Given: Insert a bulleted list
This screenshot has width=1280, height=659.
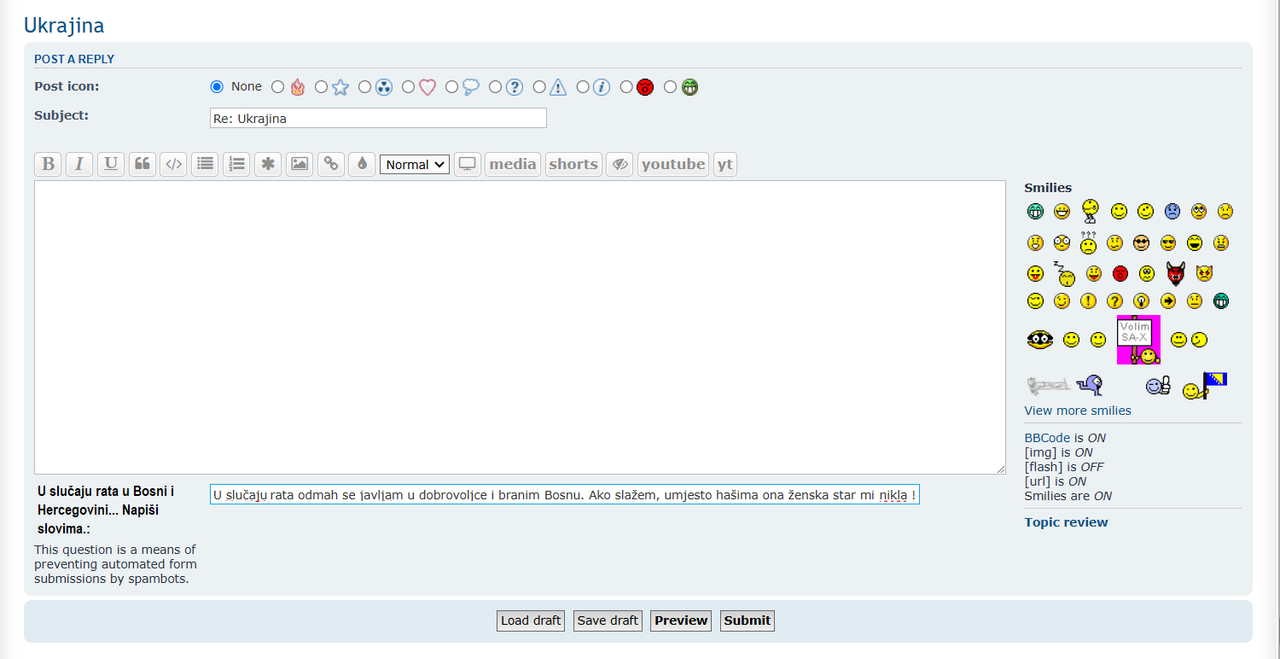Looking at the screenshot, I should [205, 164].
